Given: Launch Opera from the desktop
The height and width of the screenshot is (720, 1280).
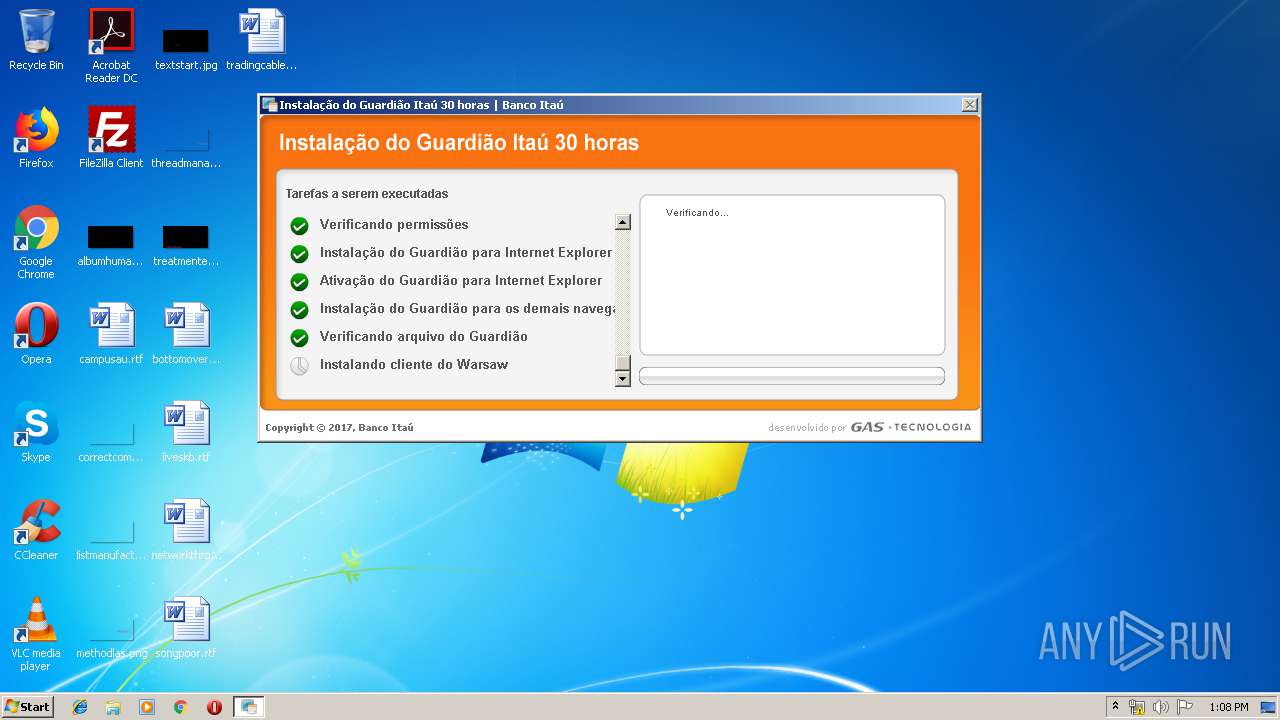Looking at the screenshot, I should (36, 334).
